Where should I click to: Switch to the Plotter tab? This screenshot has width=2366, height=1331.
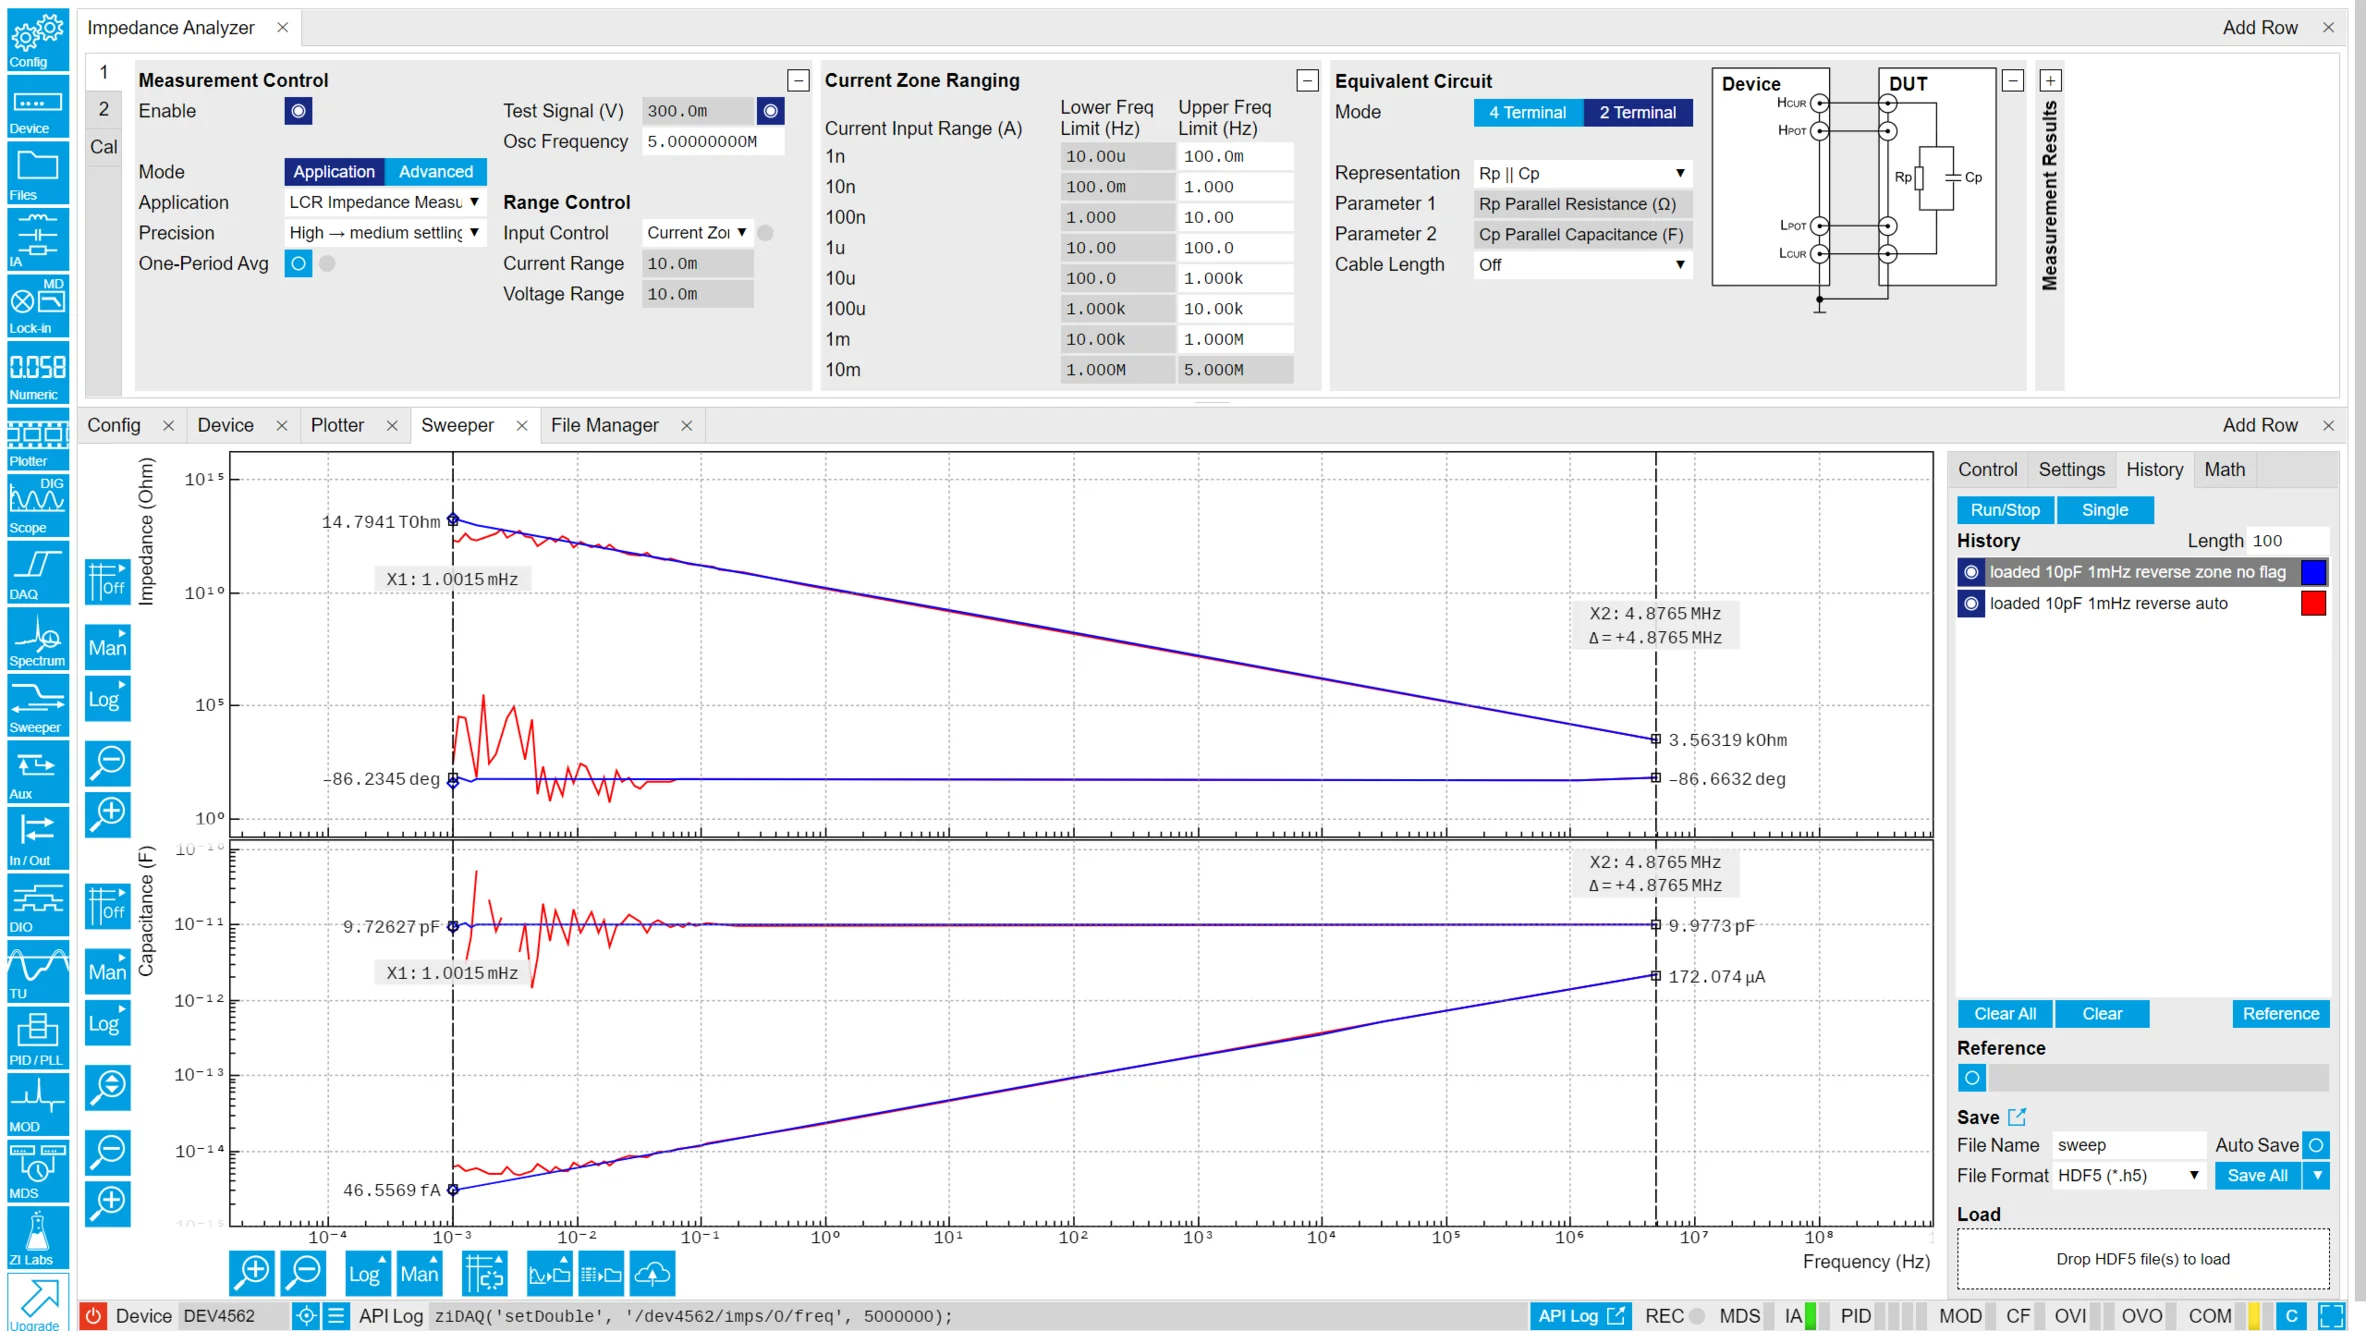tap(337, 425)
